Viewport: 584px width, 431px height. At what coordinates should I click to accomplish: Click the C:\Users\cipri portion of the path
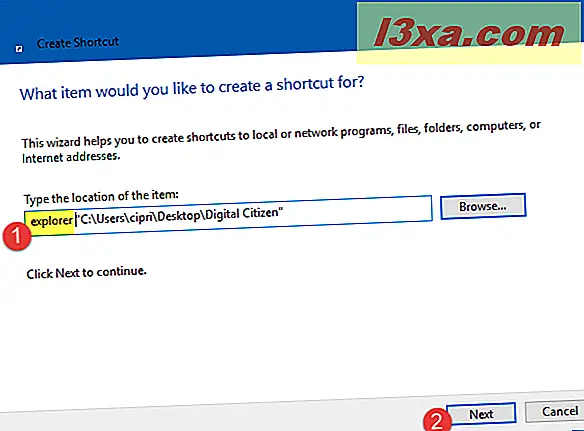click(x=115, y=218)
